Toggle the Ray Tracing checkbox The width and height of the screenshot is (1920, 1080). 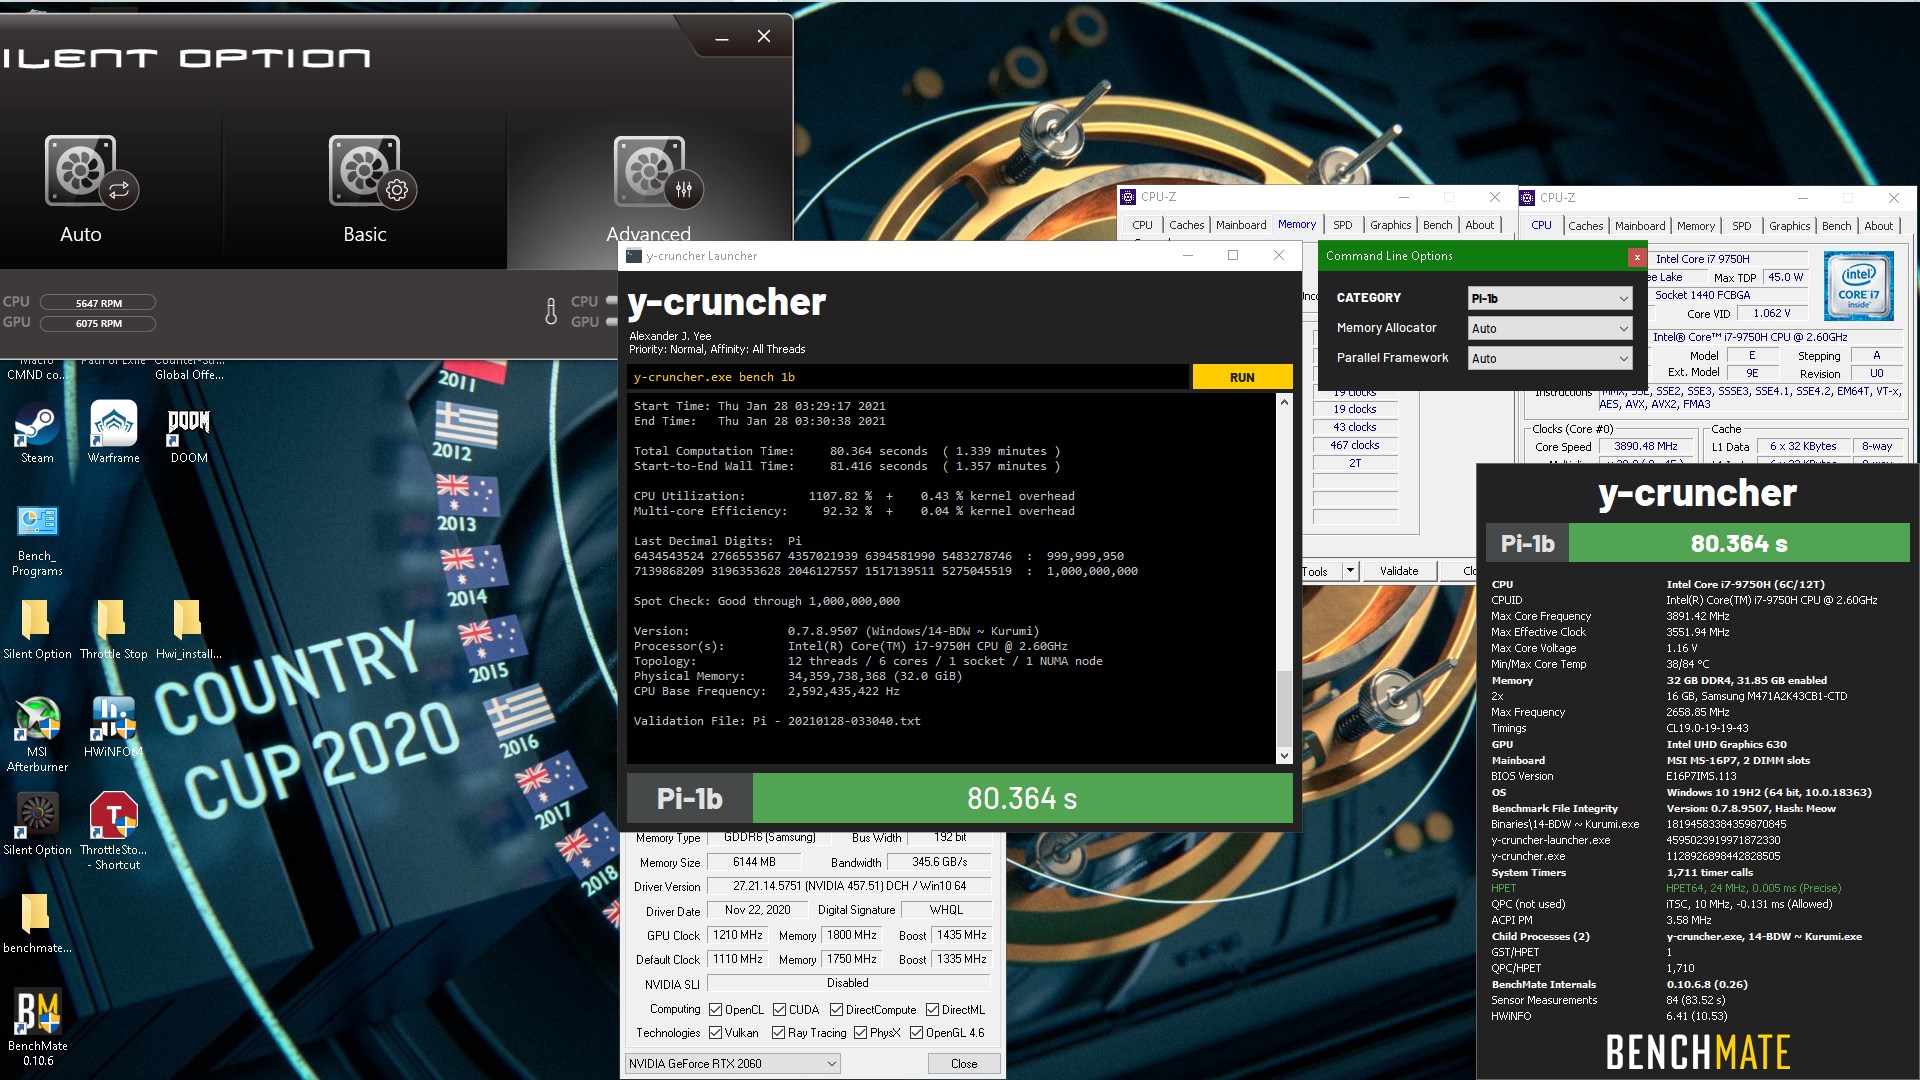pos(778,1033)
